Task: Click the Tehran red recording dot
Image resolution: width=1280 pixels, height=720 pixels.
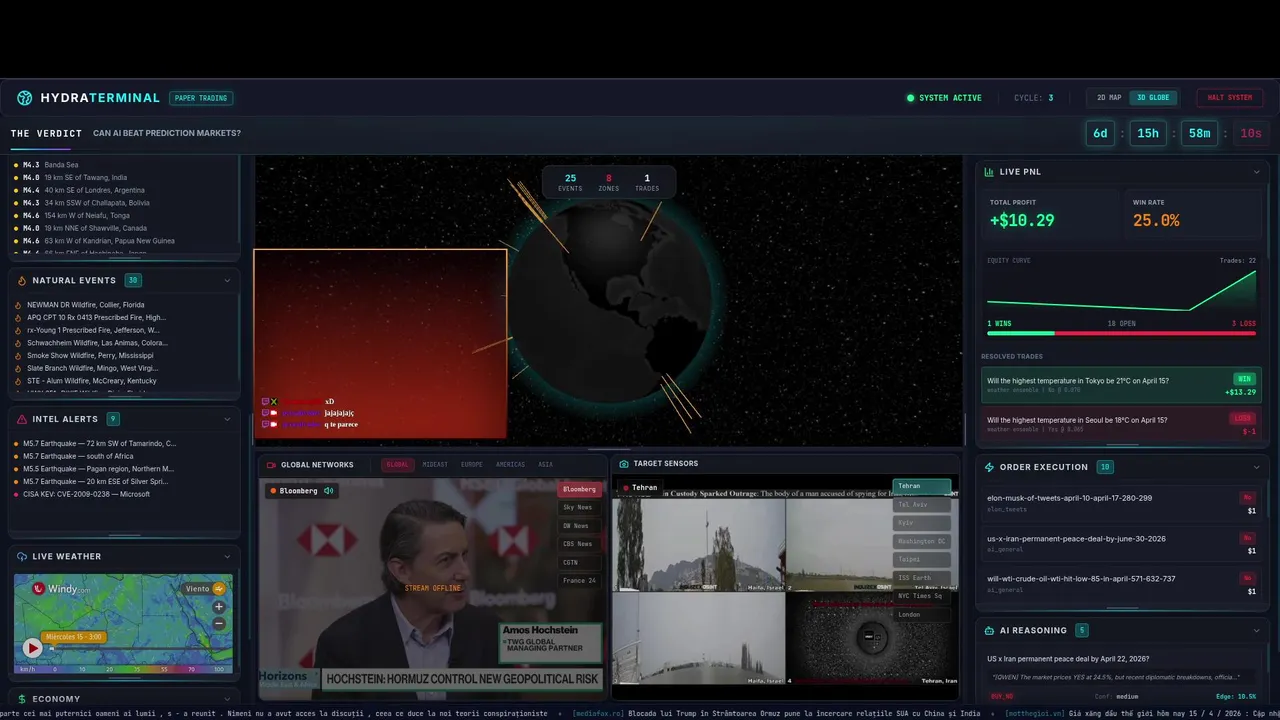Action: [626, 488]
